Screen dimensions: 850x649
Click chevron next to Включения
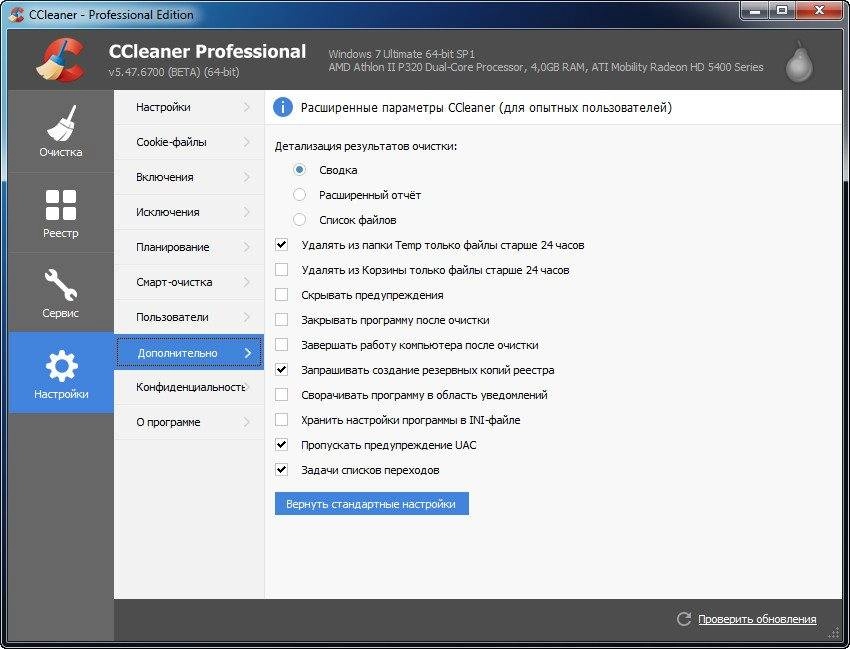coord(247,177)
